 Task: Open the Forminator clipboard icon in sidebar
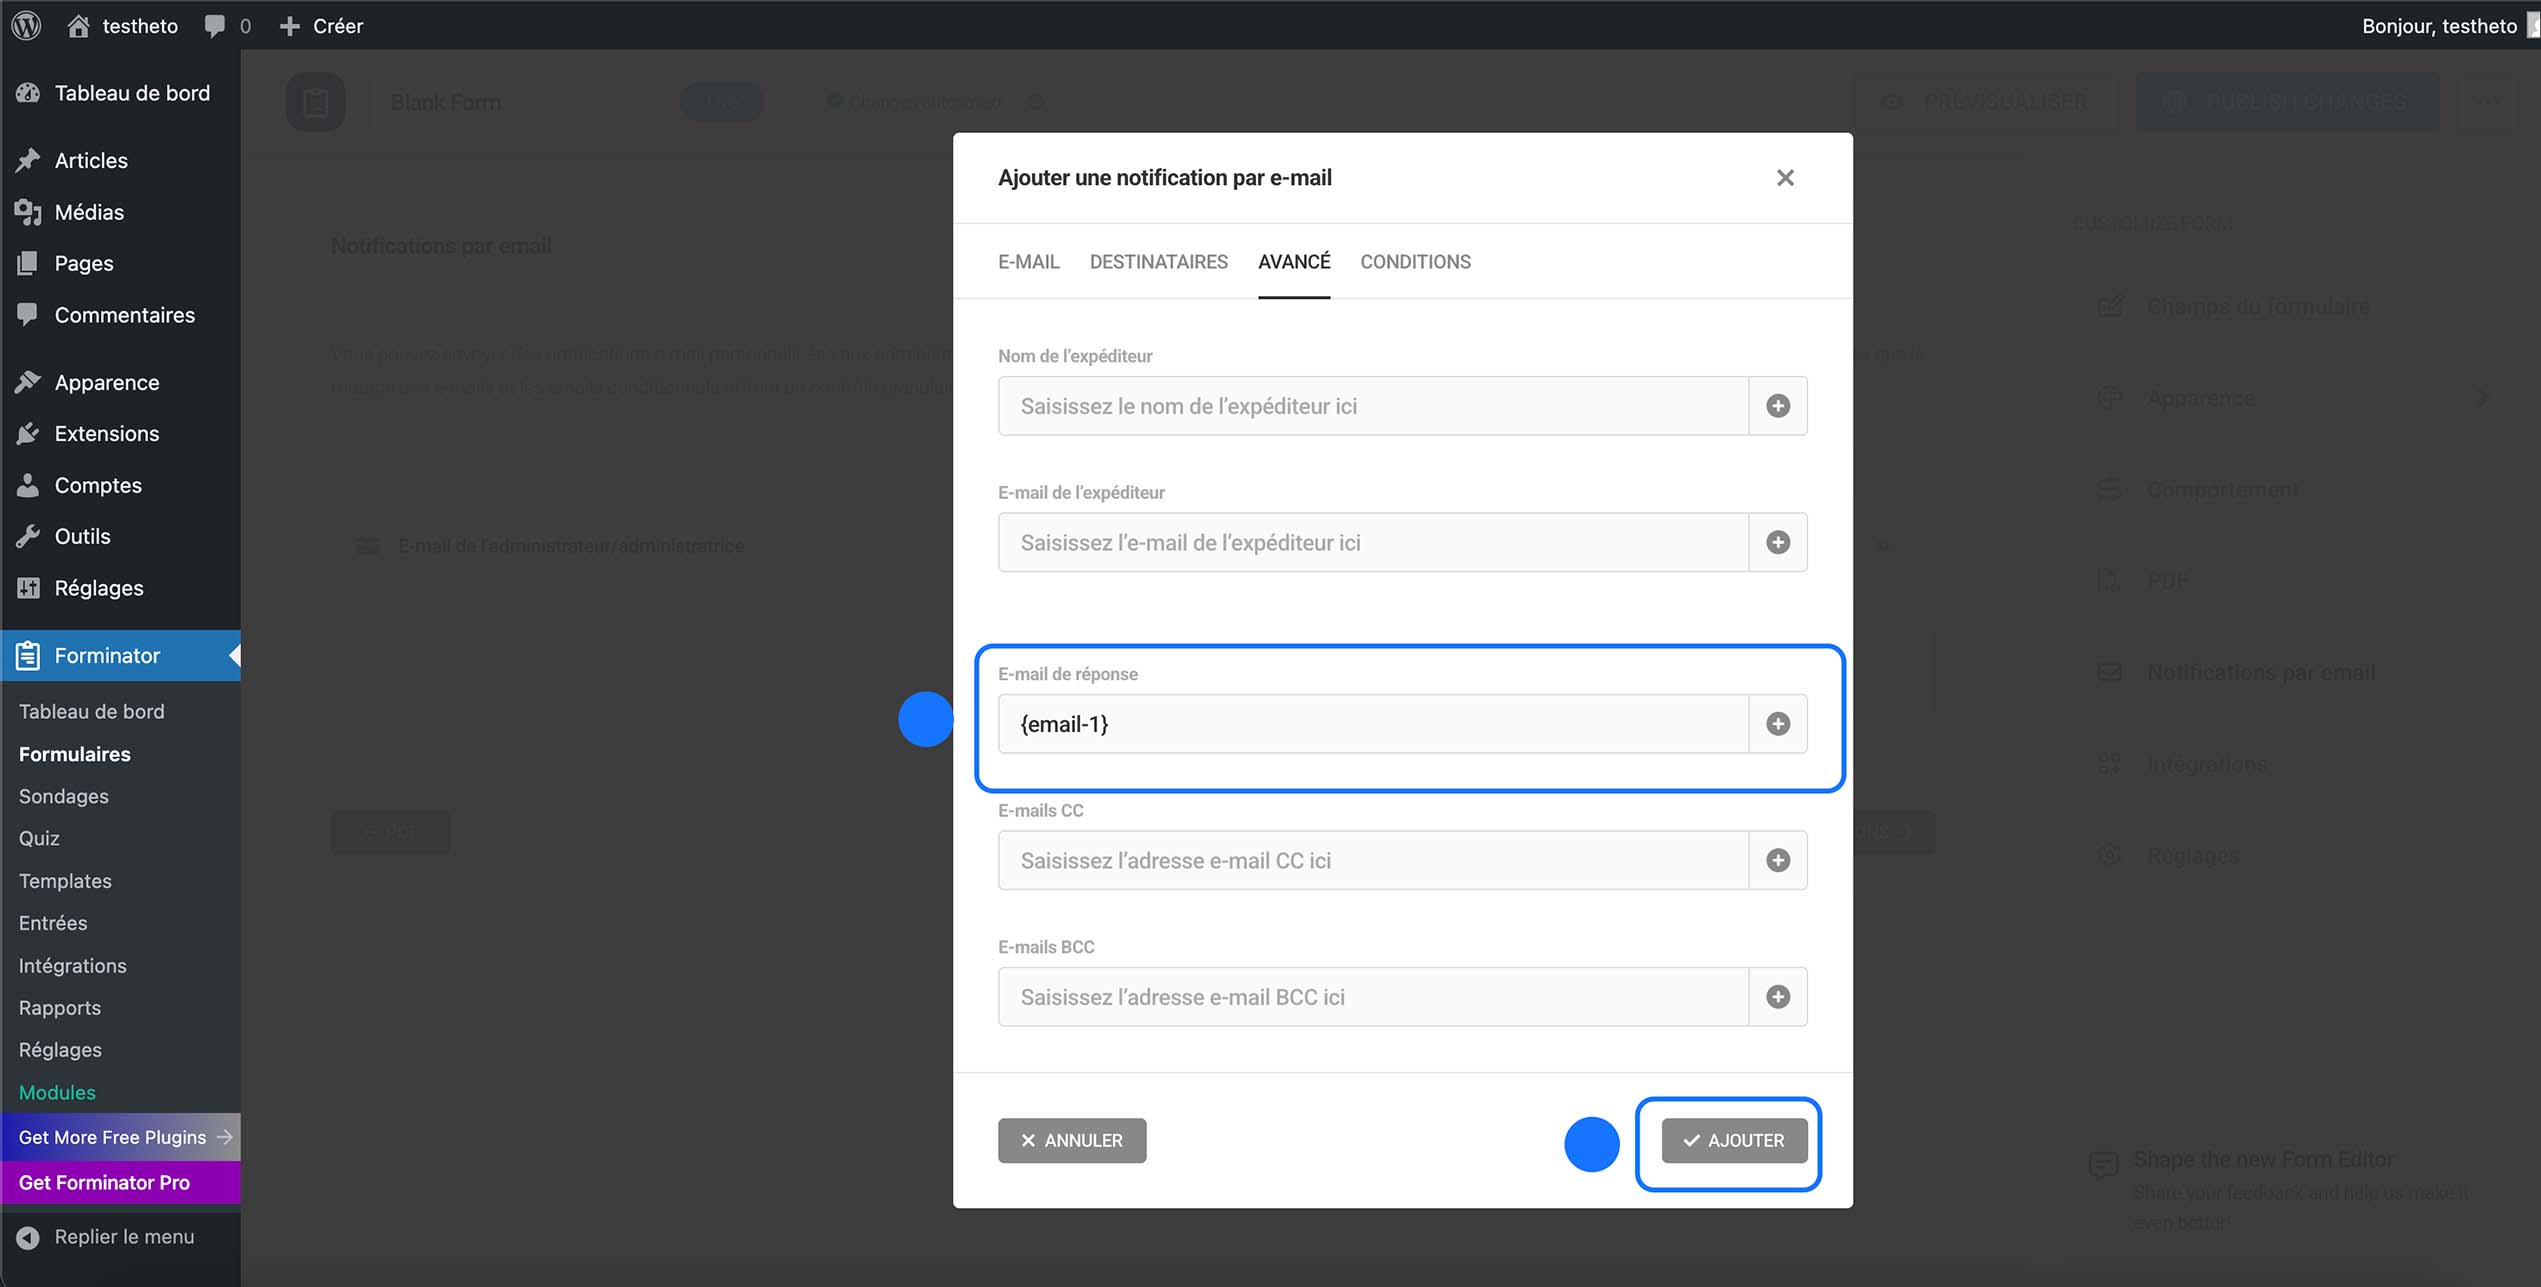tap(28, 655)
